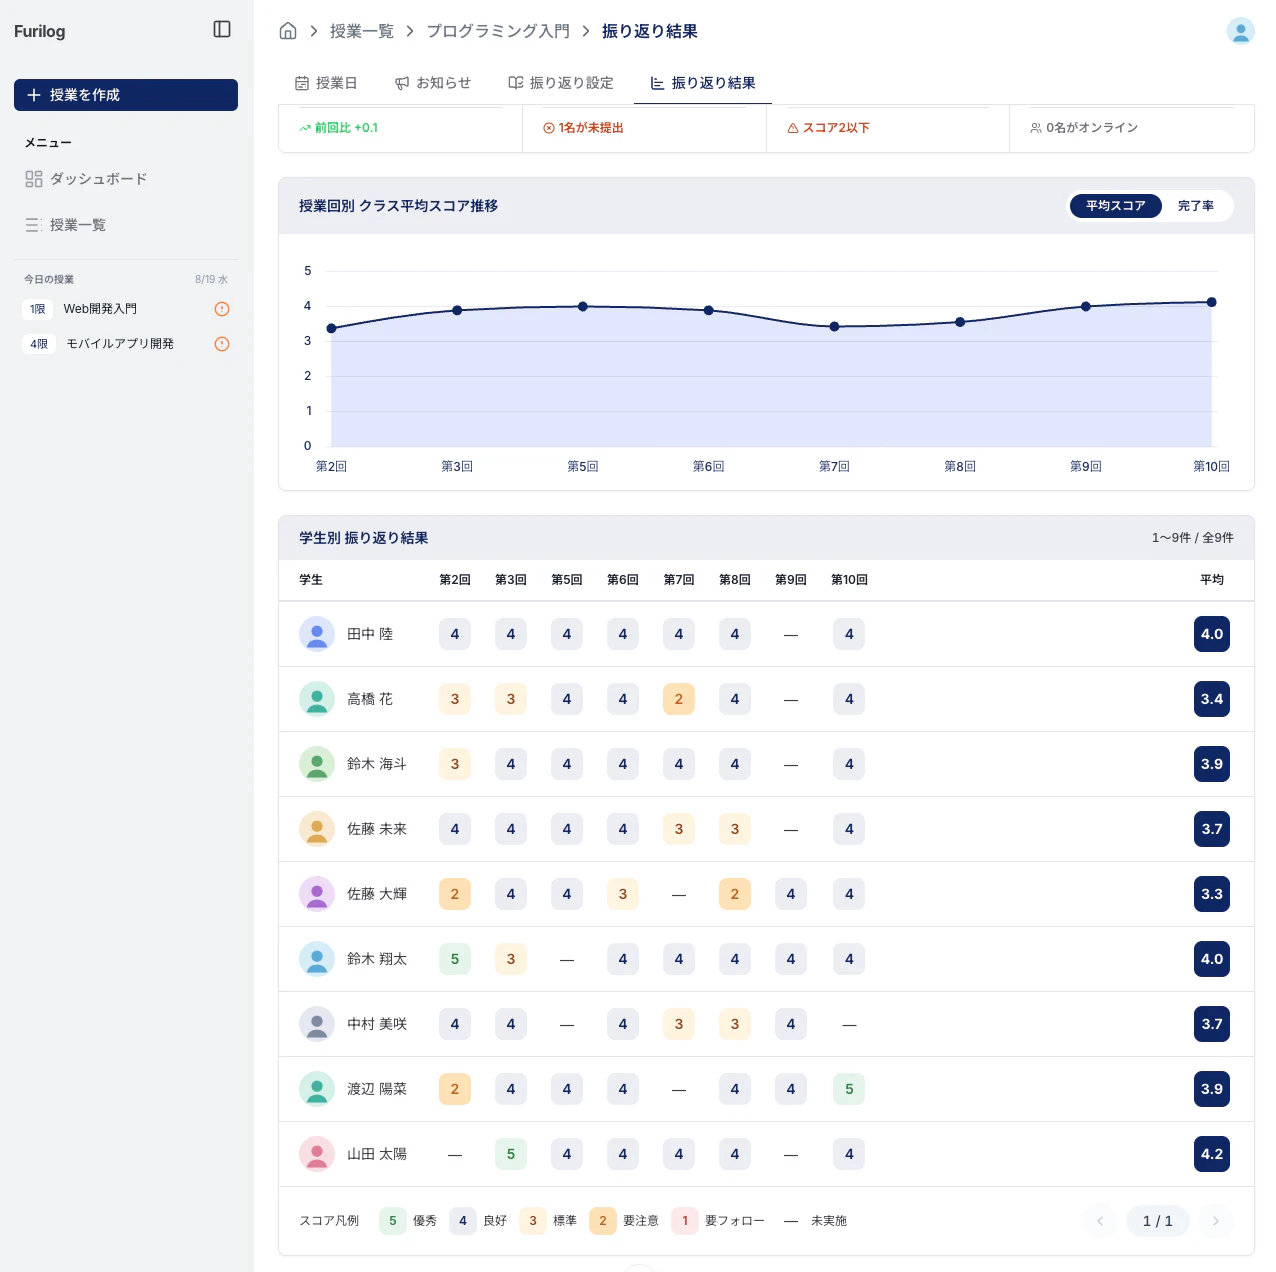Click 高橋 花's 第7回 score of 2
The width and height of the screenshot is (1276, 1272).
(679, 699)
